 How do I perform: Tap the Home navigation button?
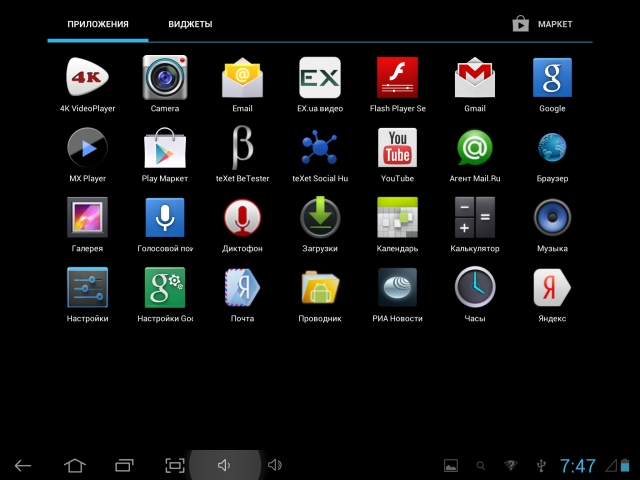pos(75,465)
